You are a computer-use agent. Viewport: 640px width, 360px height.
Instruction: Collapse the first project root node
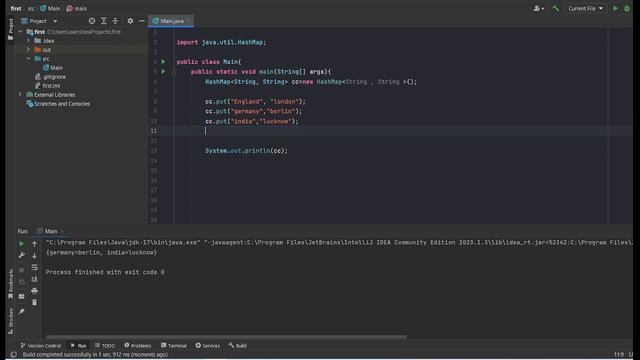(20, 31)
